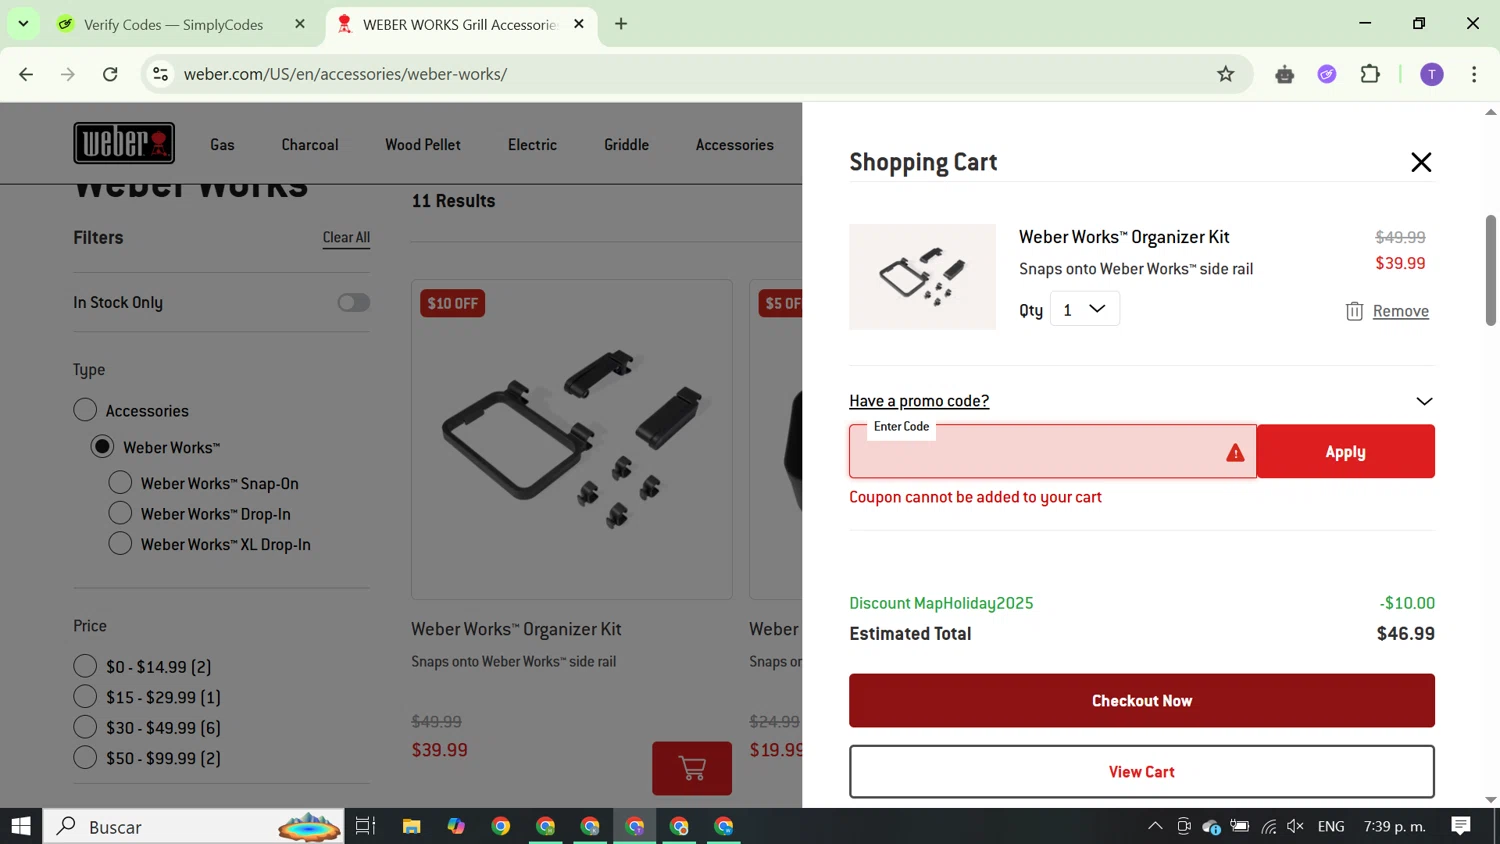Open the Windows Start menu

tap(21, 826)
